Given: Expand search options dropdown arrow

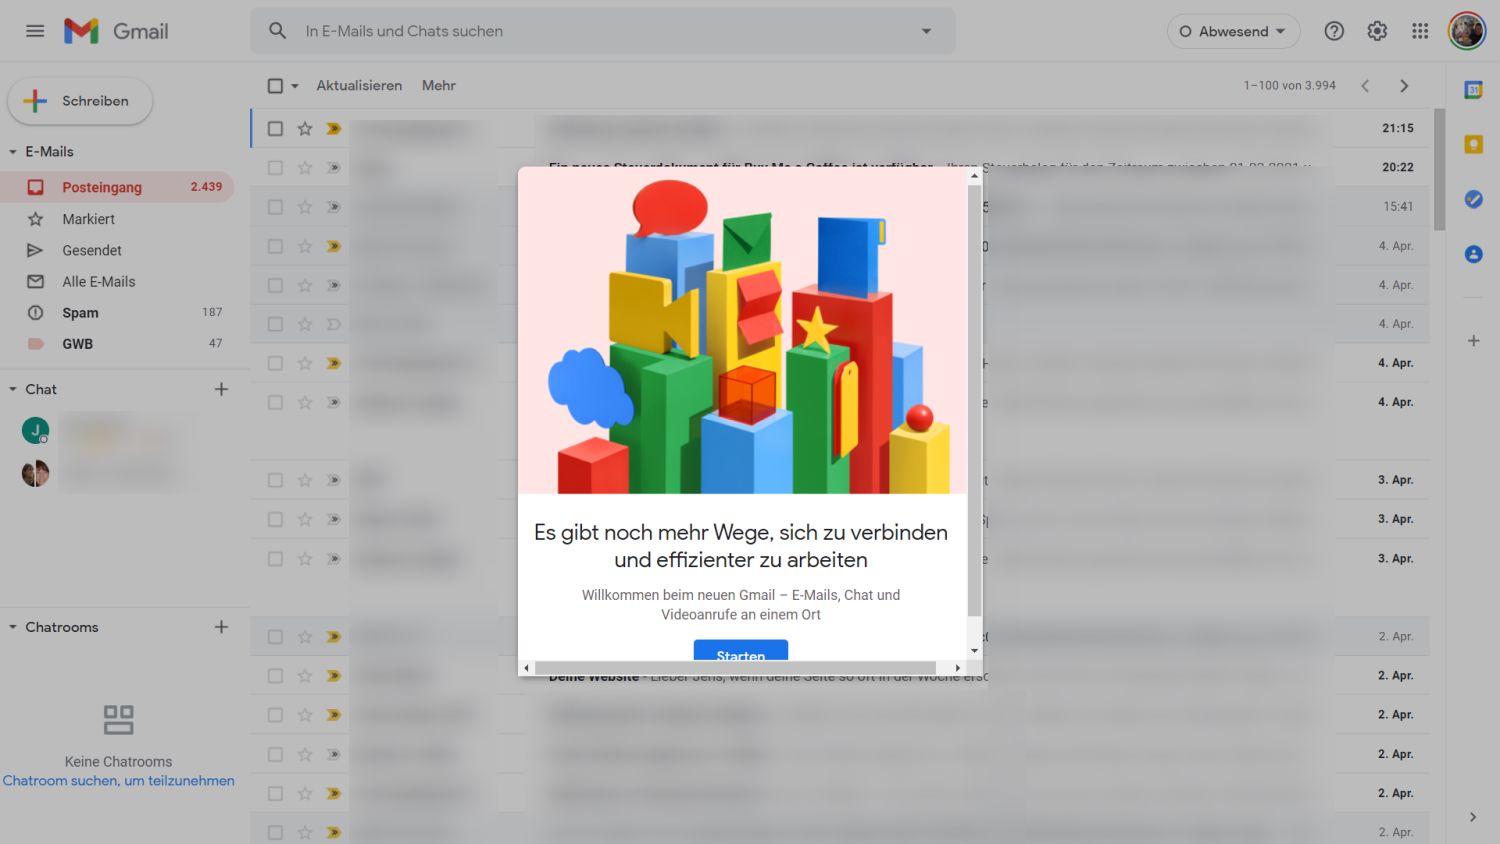Looking at the screenshot, I should [926, 31].
